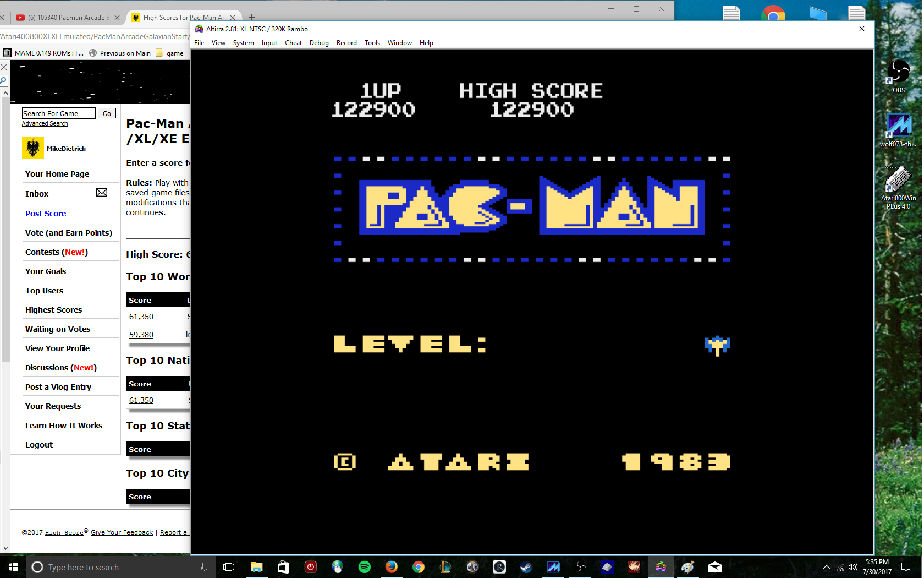Screen dimensions: 922x578
Task: Click the browser page vertical scrollbar
Action: [5, 229]
